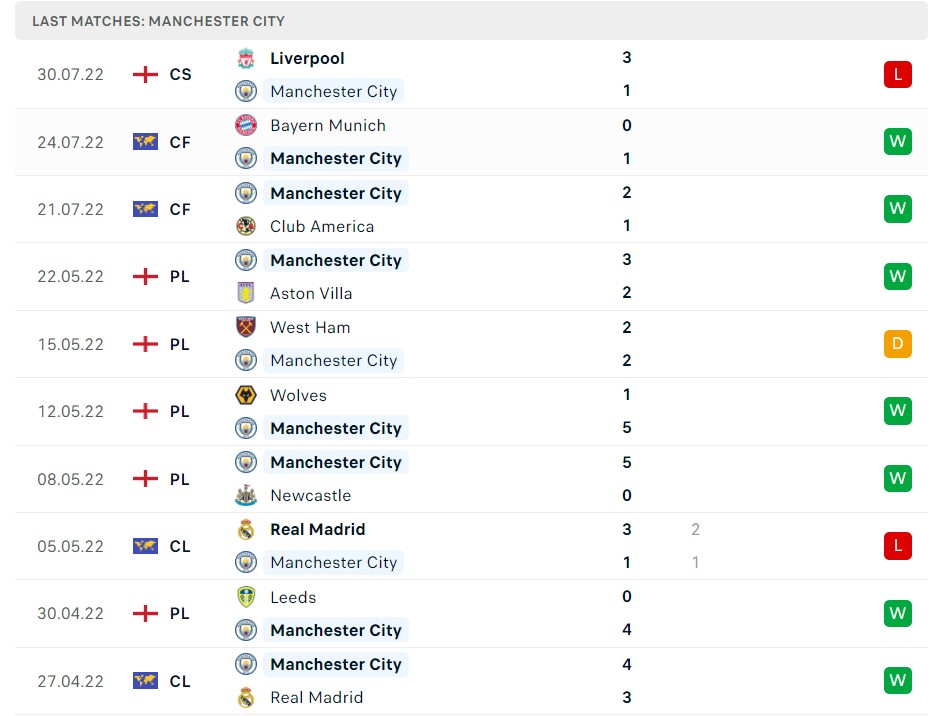
Task: Click the D badge on the West Ham row
Action: coord(897,343)
